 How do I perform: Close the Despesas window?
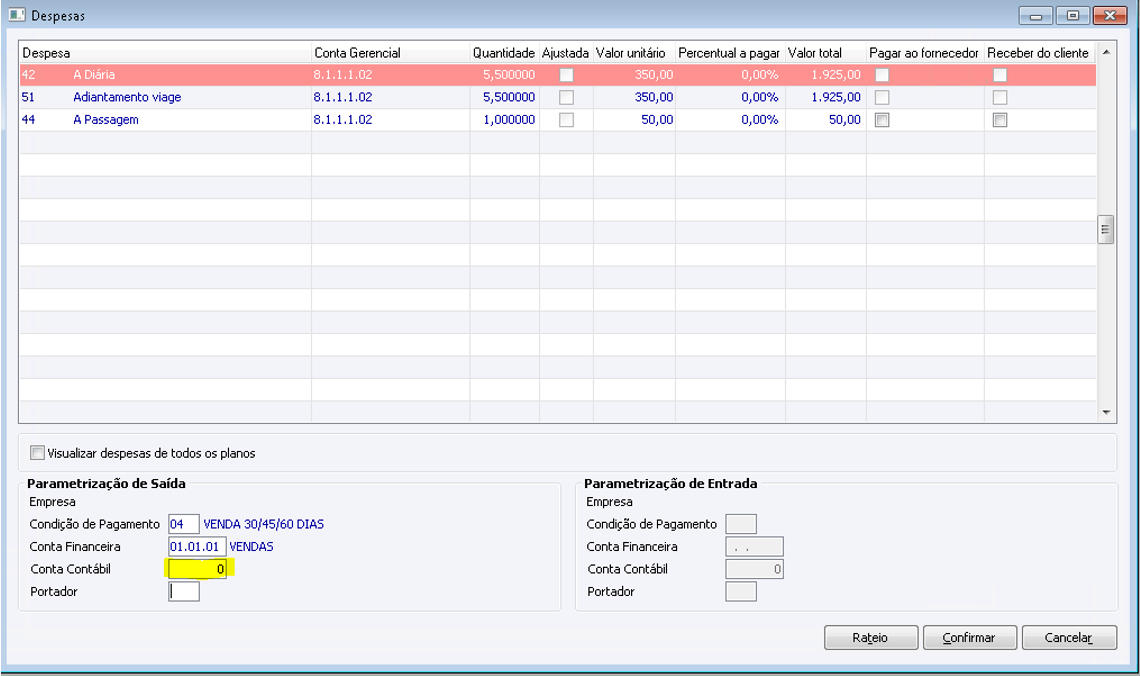tap(1110, 15)
